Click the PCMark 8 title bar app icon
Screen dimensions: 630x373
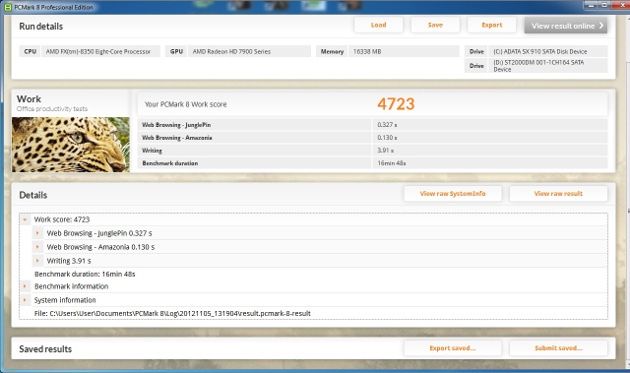tap(7, 7)
